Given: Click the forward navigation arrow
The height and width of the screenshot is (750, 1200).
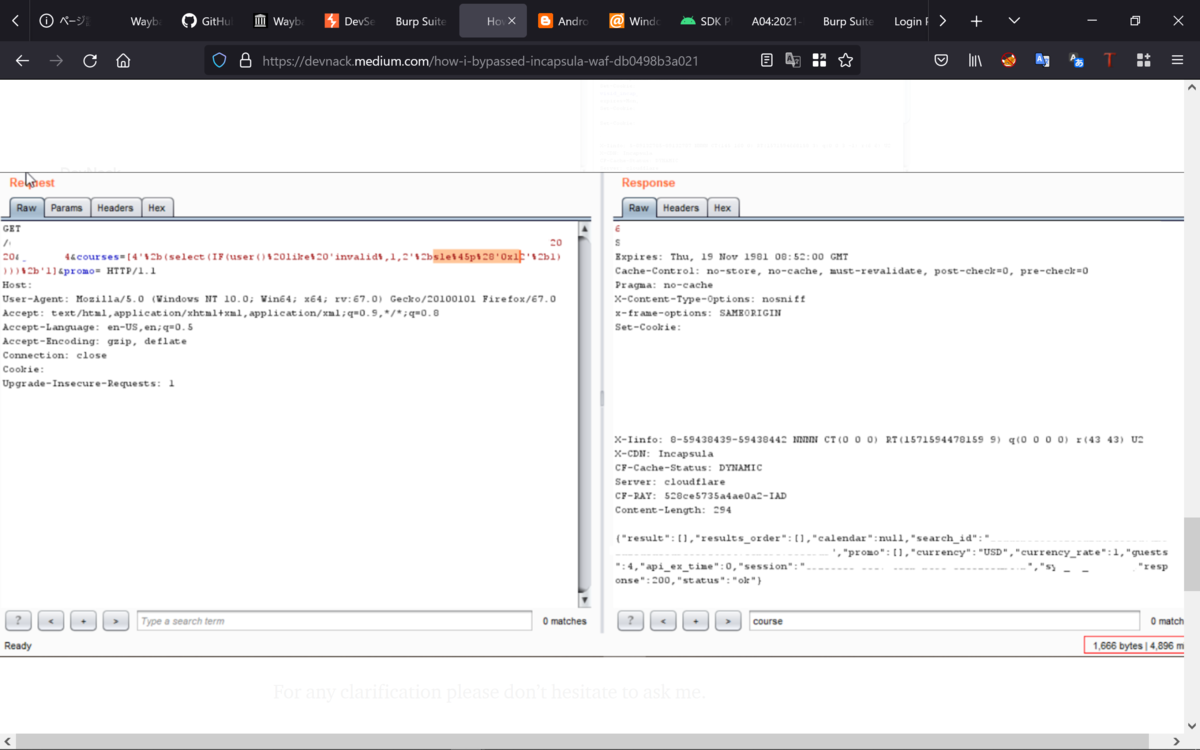Looking at the screenshot, I should click(56, 61).
